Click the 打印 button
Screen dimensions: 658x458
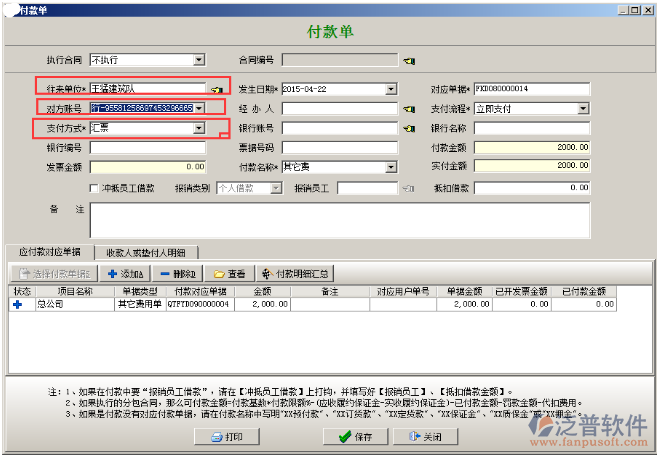point(225,437)
